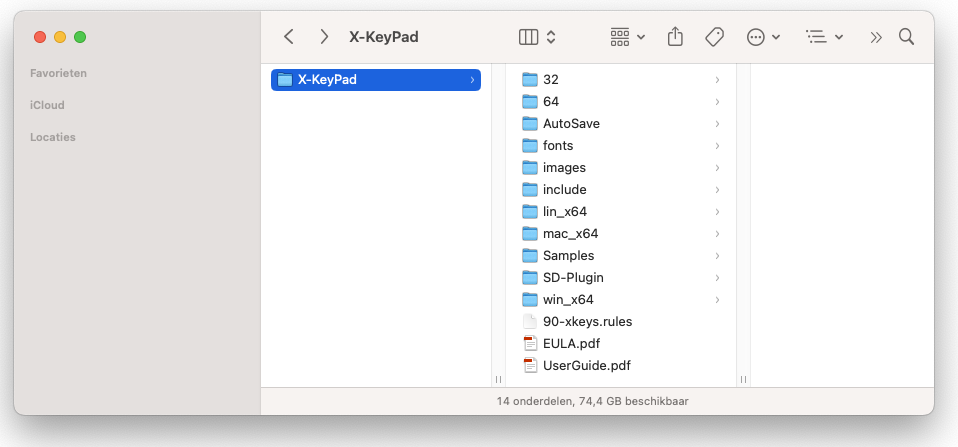Viewport: 958px width, 447px height.
Task: Select the fonts folder name
Action: 558,146
